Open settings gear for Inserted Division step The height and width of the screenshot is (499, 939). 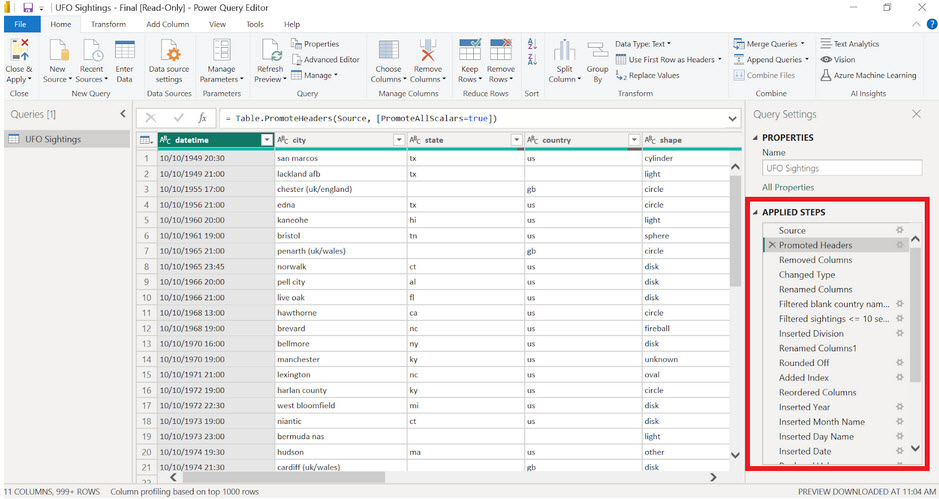(x=899, y=333)
